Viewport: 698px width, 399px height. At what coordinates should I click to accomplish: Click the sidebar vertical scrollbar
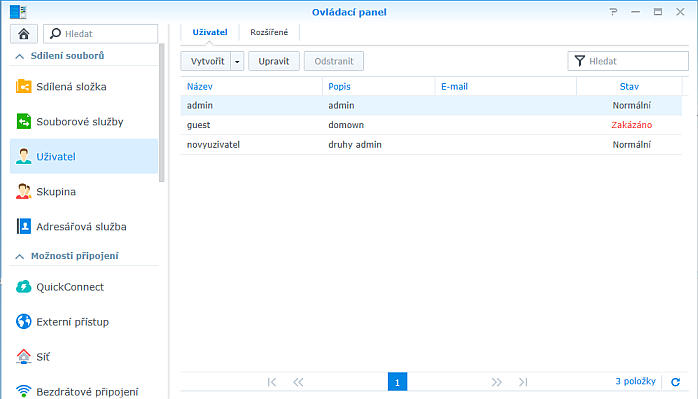[162, 113]
